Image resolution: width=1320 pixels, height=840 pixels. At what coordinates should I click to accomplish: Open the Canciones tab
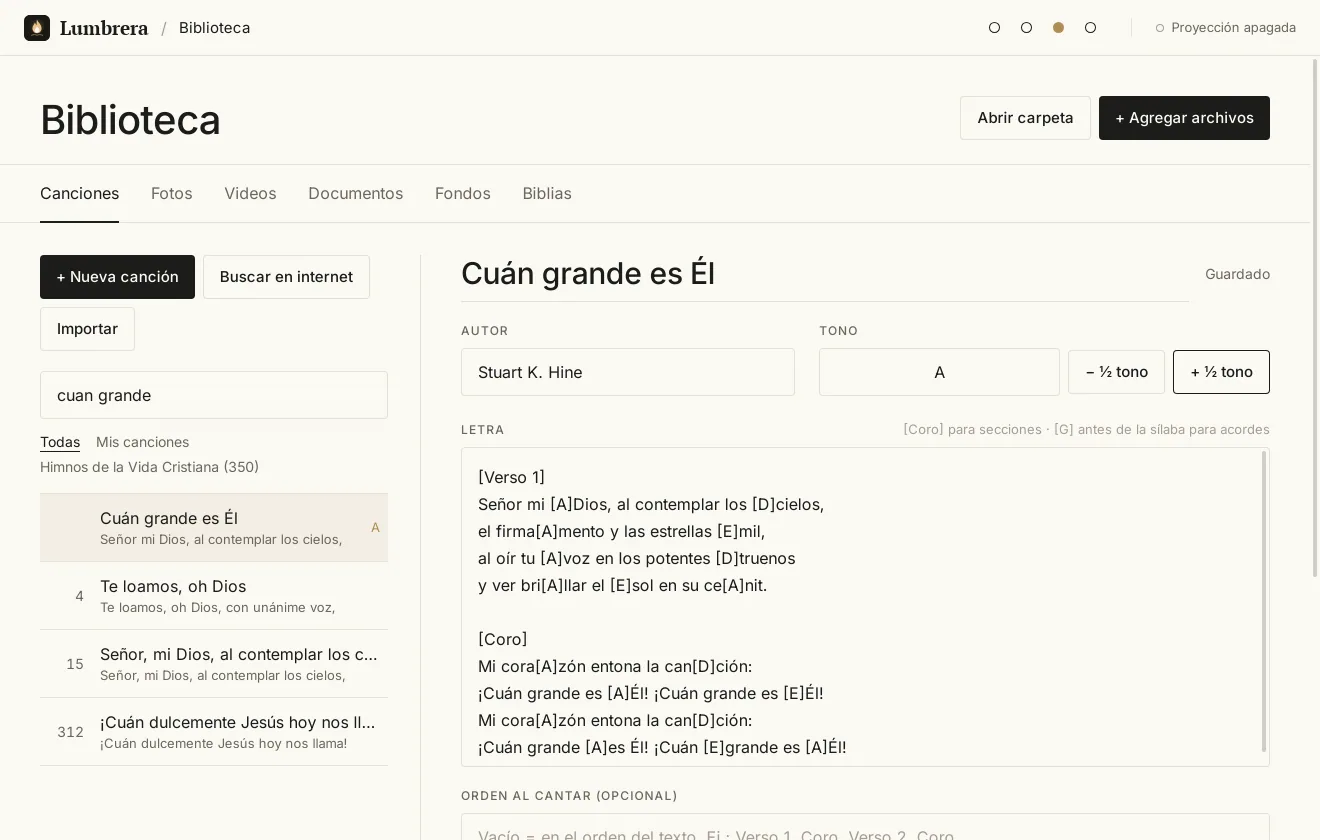pyautogui.click(x=79, y=193)
